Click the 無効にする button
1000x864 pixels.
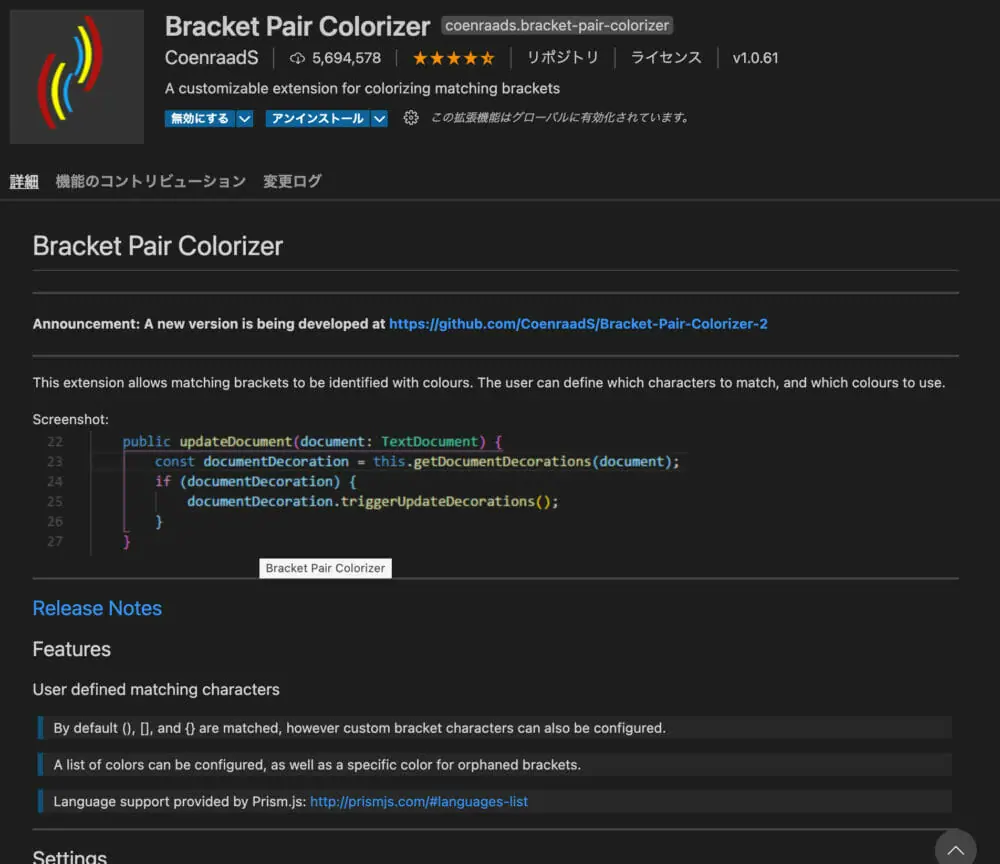click(199, 119)
